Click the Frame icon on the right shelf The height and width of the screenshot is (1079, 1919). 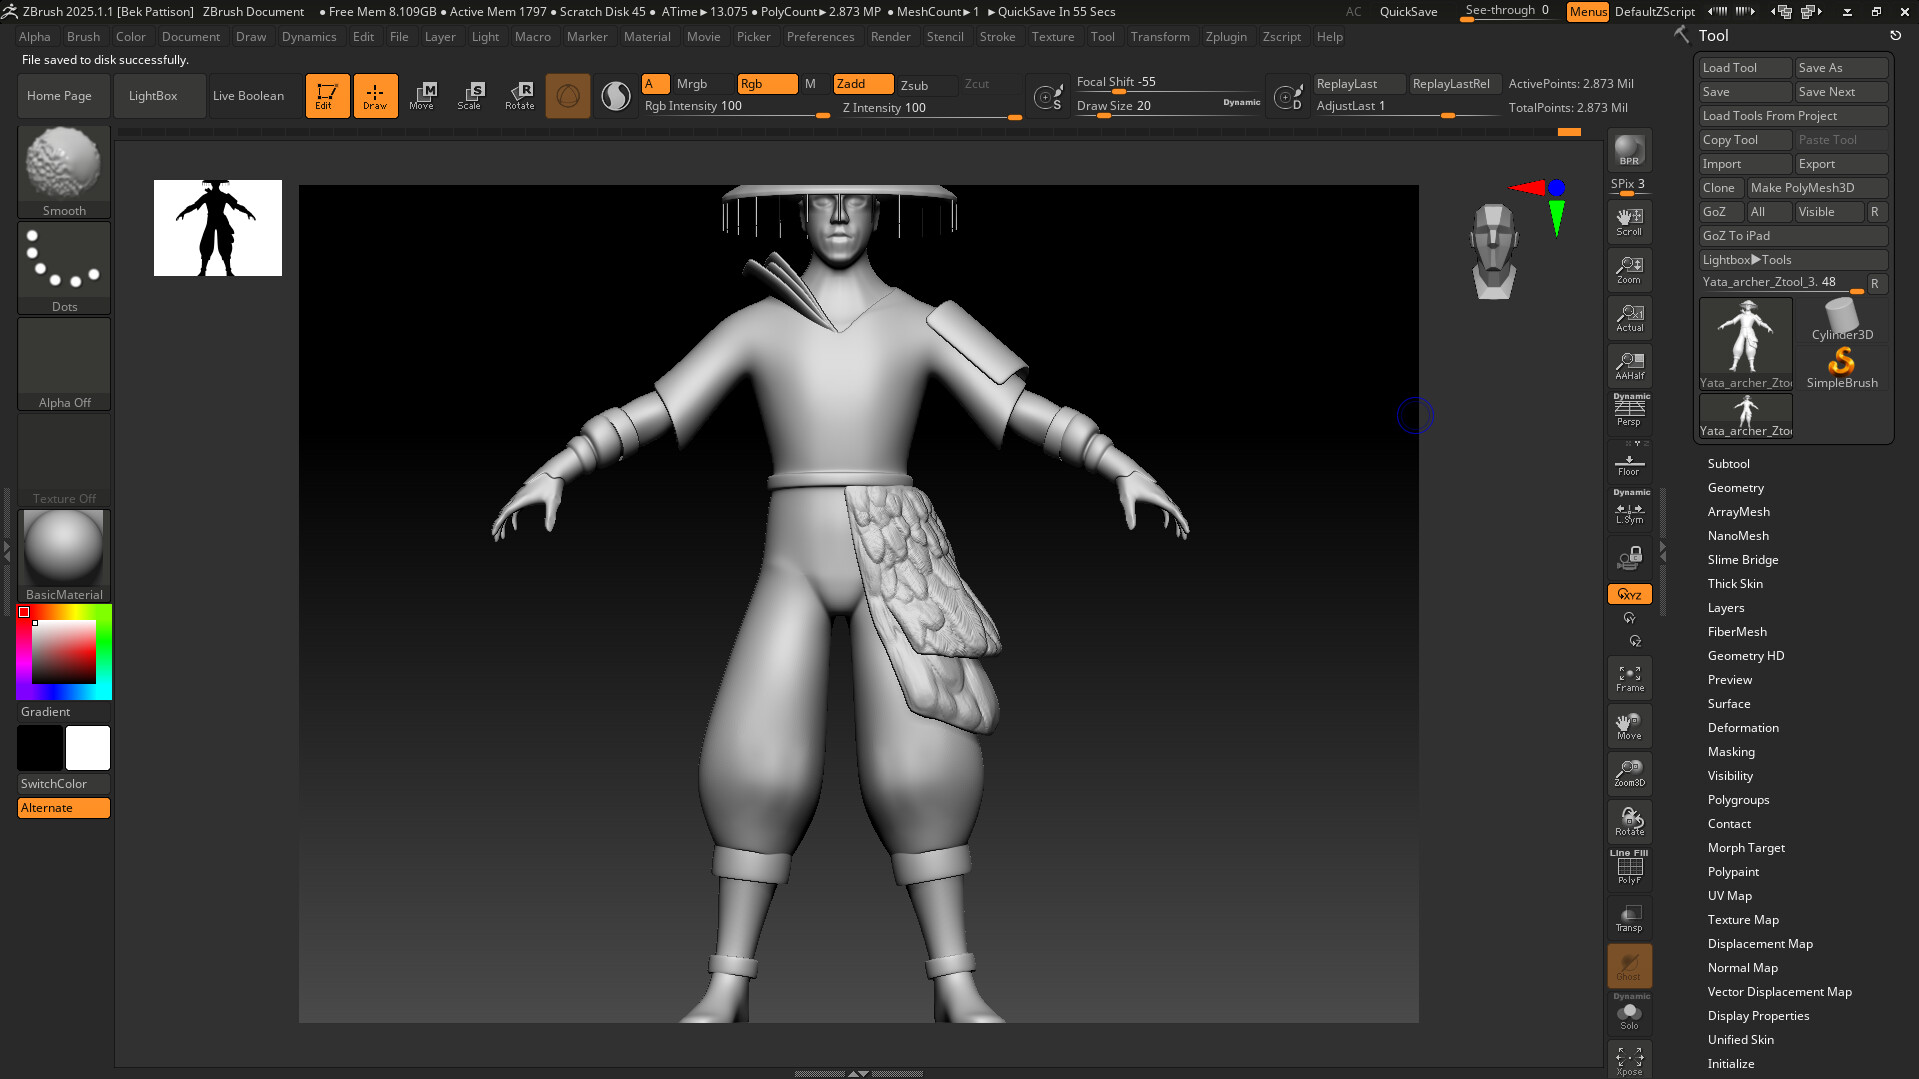point(1628,677)
